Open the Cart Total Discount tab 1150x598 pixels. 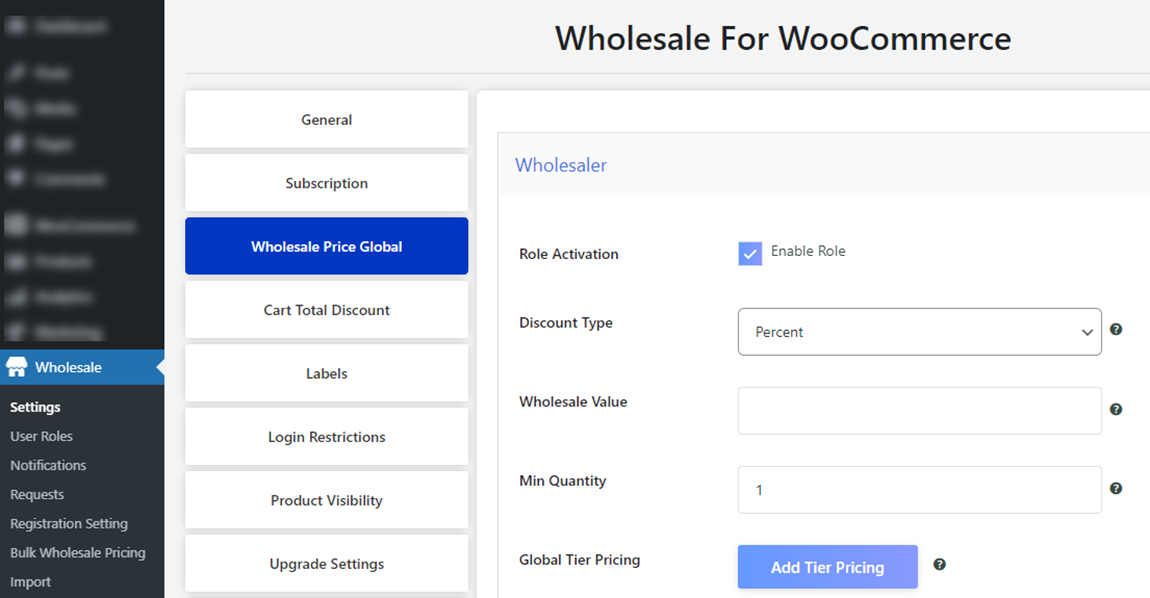pyautogui.click(x=326, y=310)
